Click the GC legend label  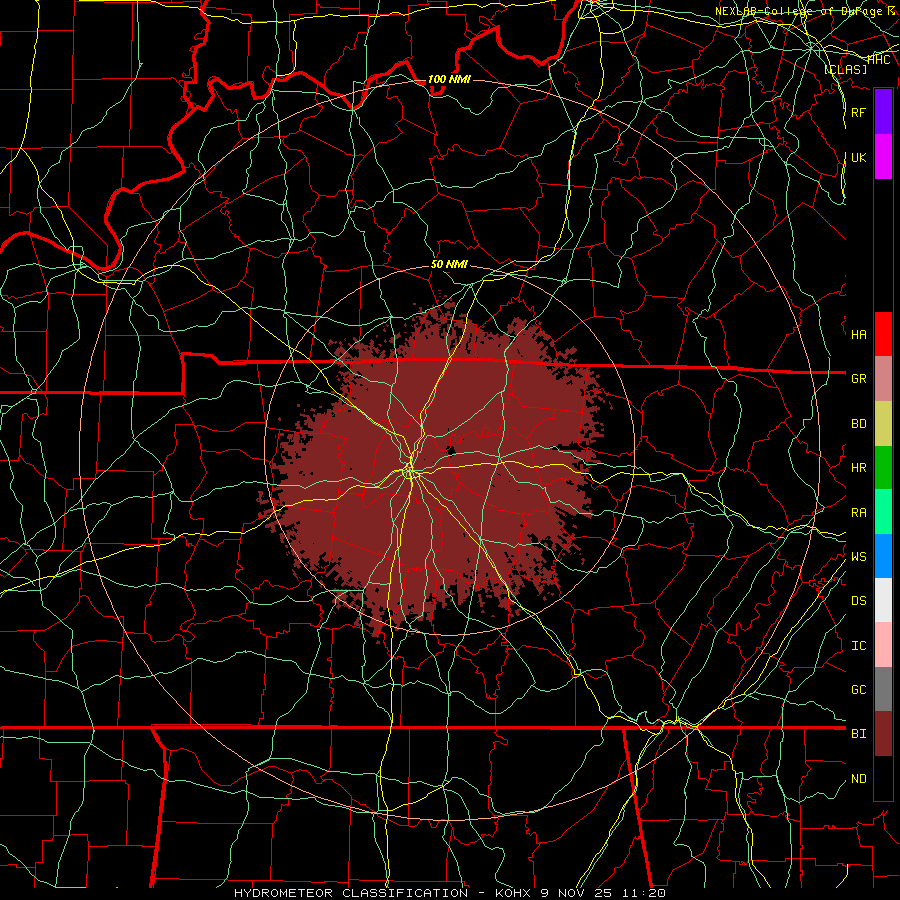point(858,690)
